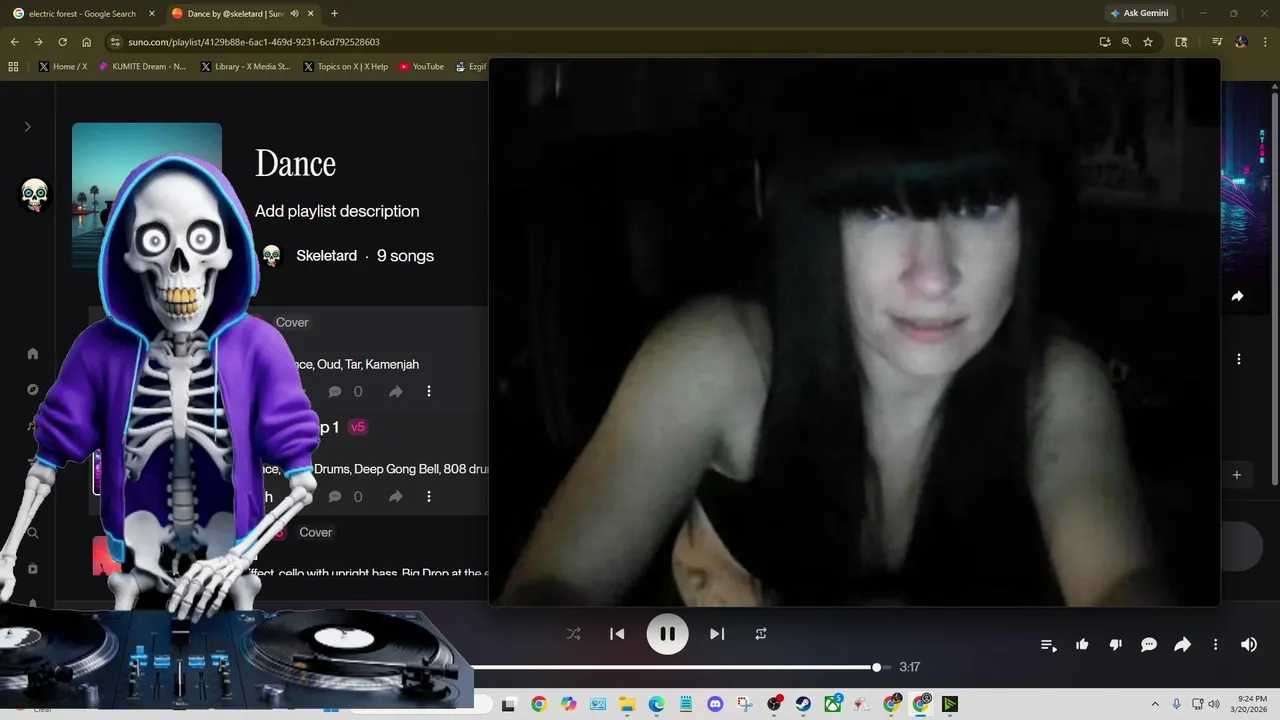Go to browser home page
This screenshot has width=1280, height=720.
86,42
